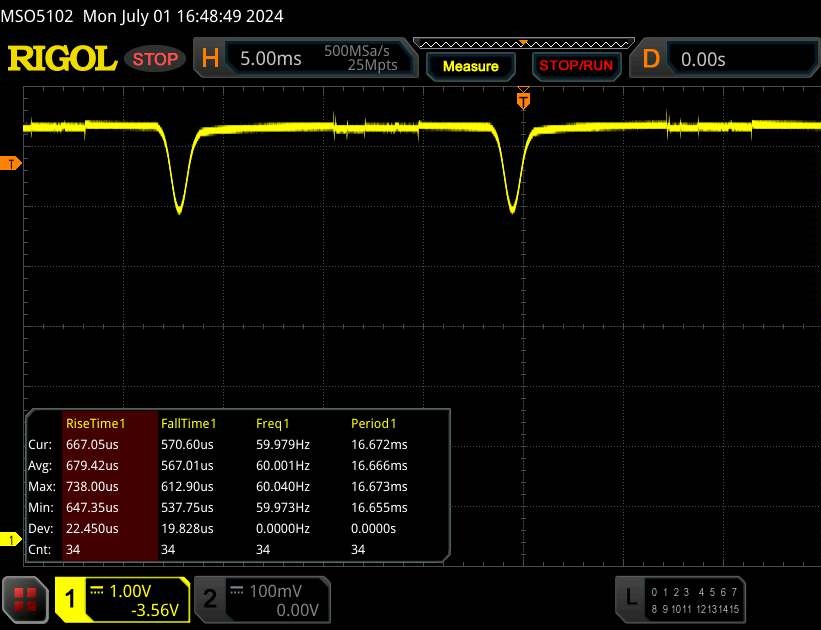Select the 0.00s delay value
Screen dimensions: 821x630
click(703, 59)
